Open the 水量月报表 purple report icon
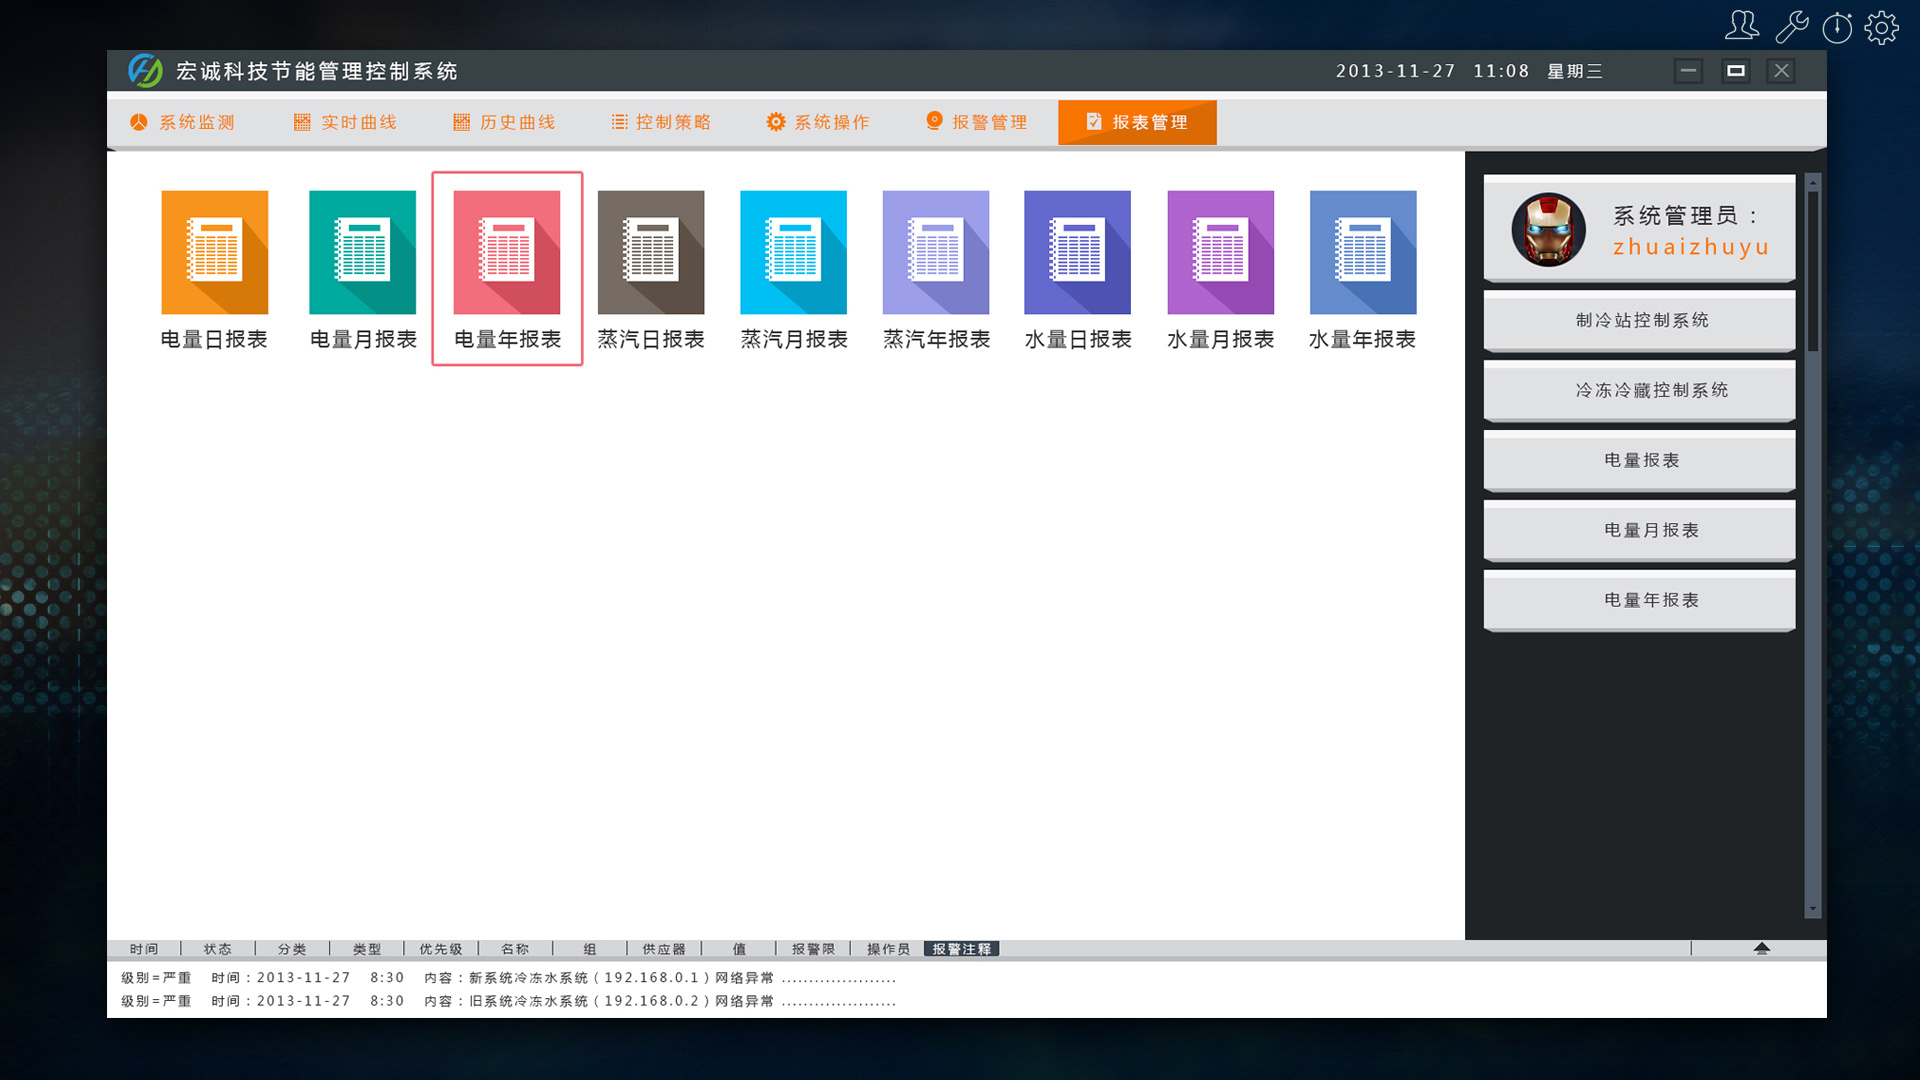This screenshot has height=1080, width=1920. 1221,252
